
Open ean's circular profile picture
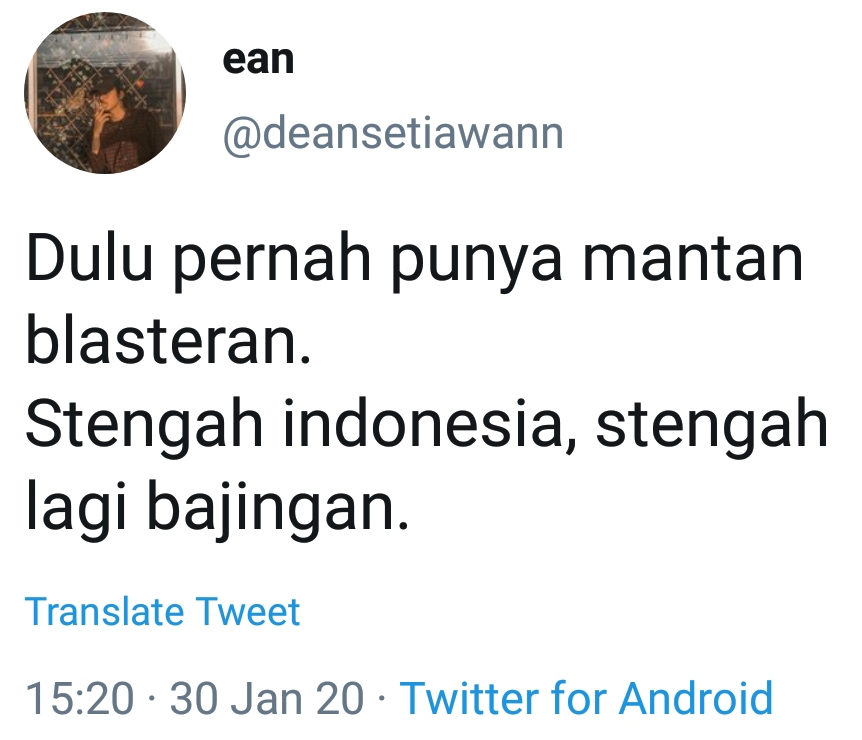click(x=105, y=93)
